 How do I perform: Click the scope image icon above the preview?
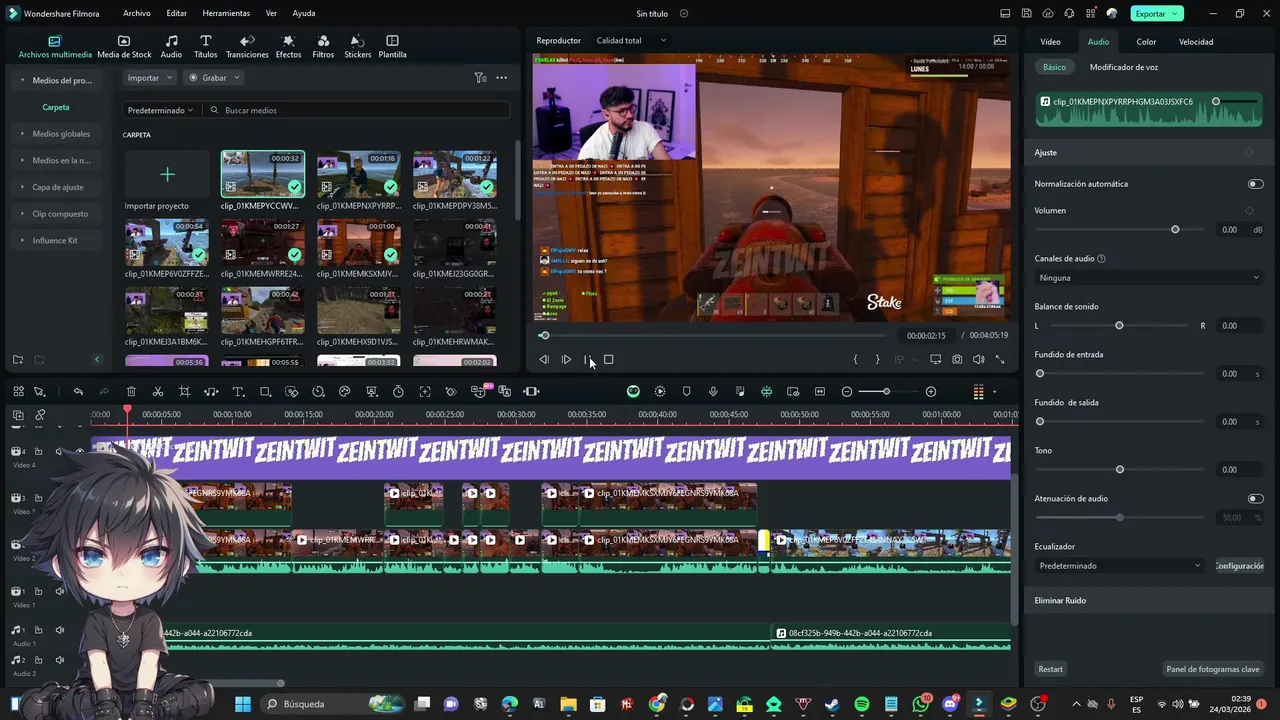pos(1000,40)
